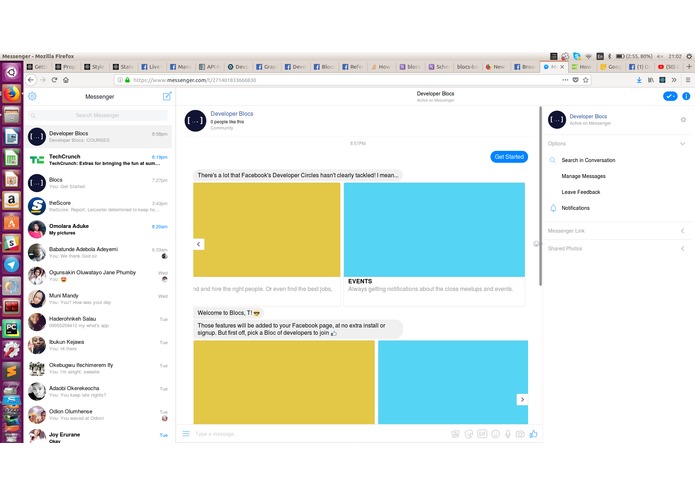Click blue info icon in conversation header
695x494 pixels.
686,96
